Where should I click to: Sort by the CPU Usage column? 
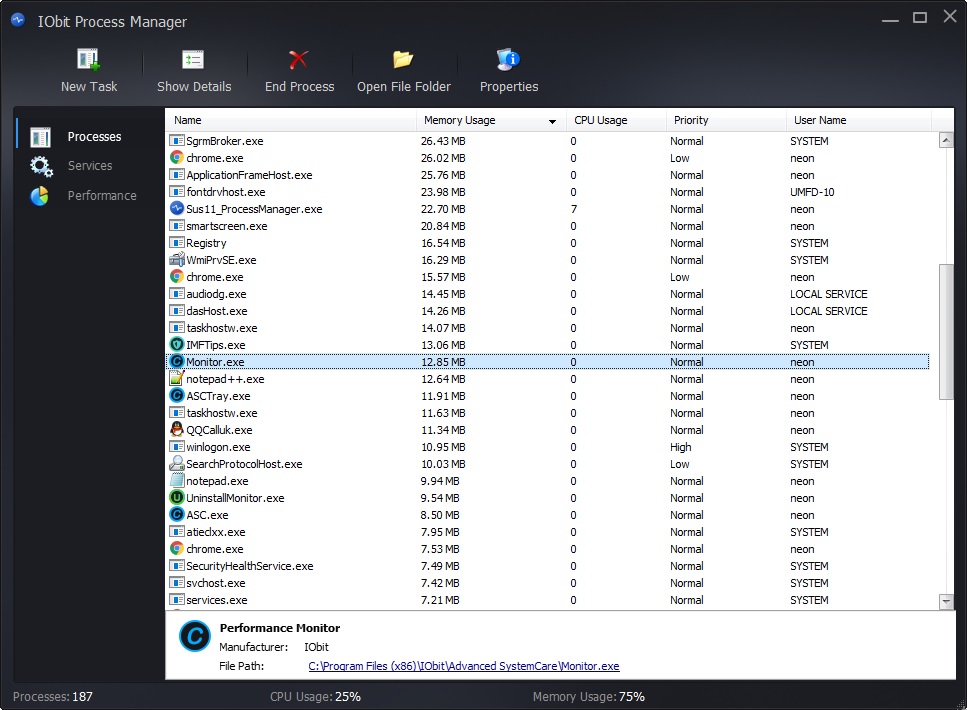(x=601, y=120)
